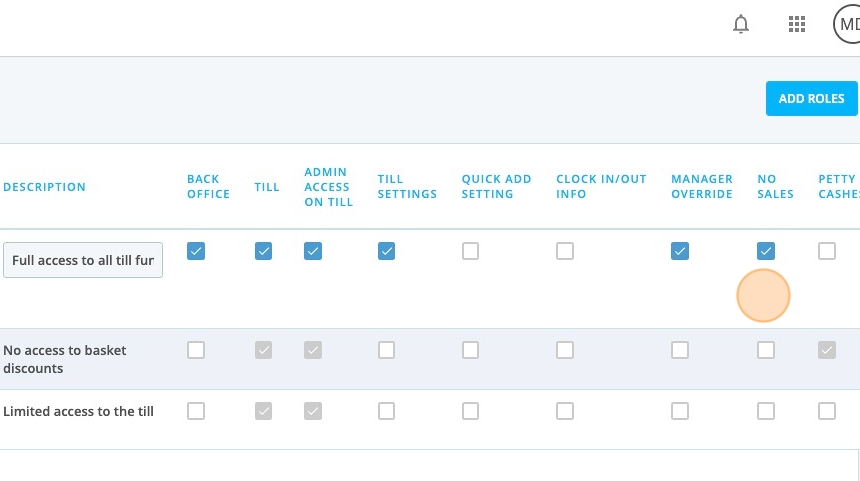Click the ADD ROLES button
Screen dimensions: 860x481
point(811,99)
